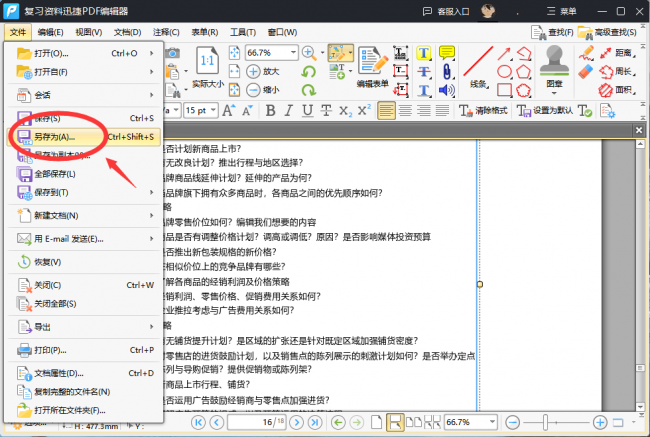Click zoom slider plus button
650x437 pixels.
pyautogui.click(x=600, y=422)
